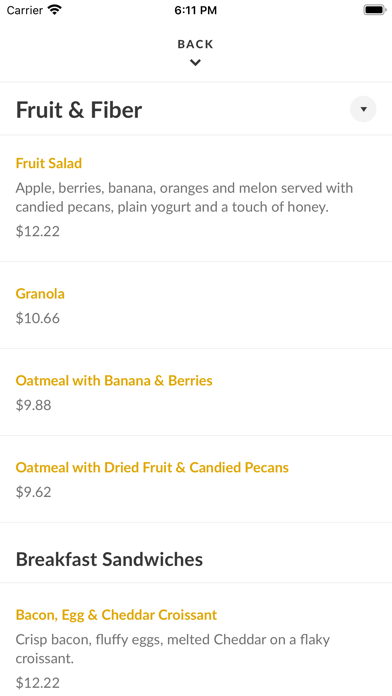Click the battery icon in status bar

375,10
